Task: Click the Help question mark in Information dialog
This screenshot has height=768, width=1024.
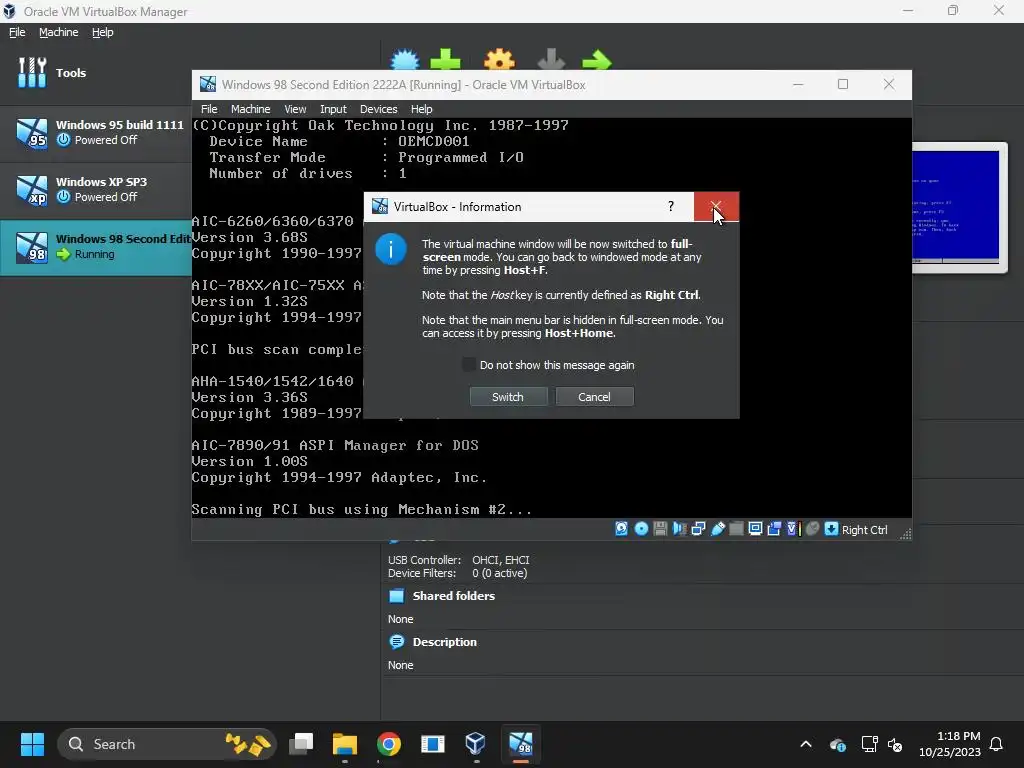Action: click(x=671, y=206)
